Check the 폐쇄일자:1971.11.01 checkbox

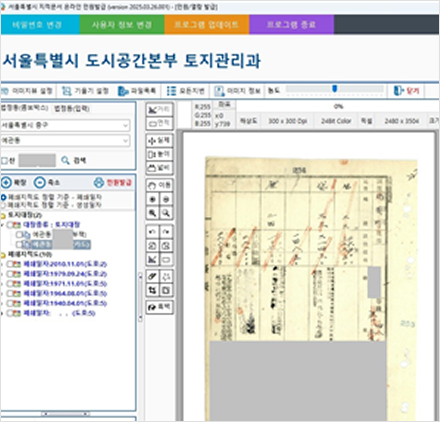[x=10, y=284]
